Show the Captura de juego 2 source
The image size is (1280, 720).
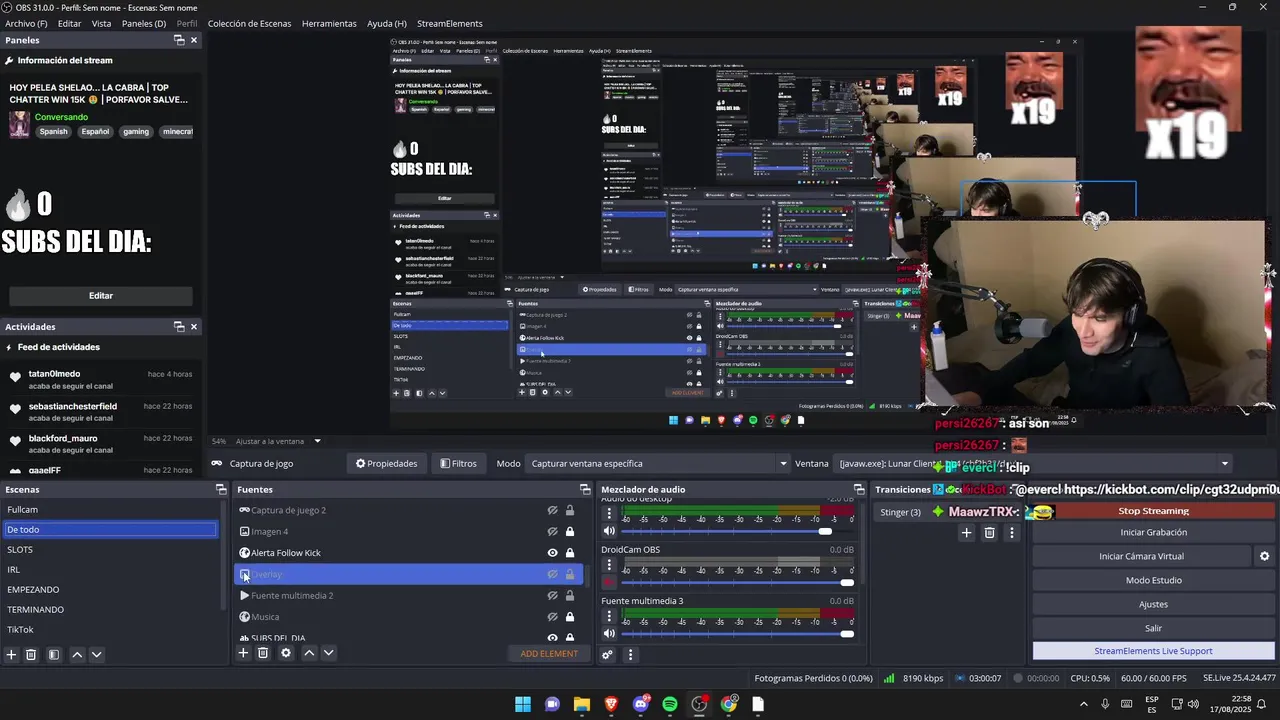552,510
